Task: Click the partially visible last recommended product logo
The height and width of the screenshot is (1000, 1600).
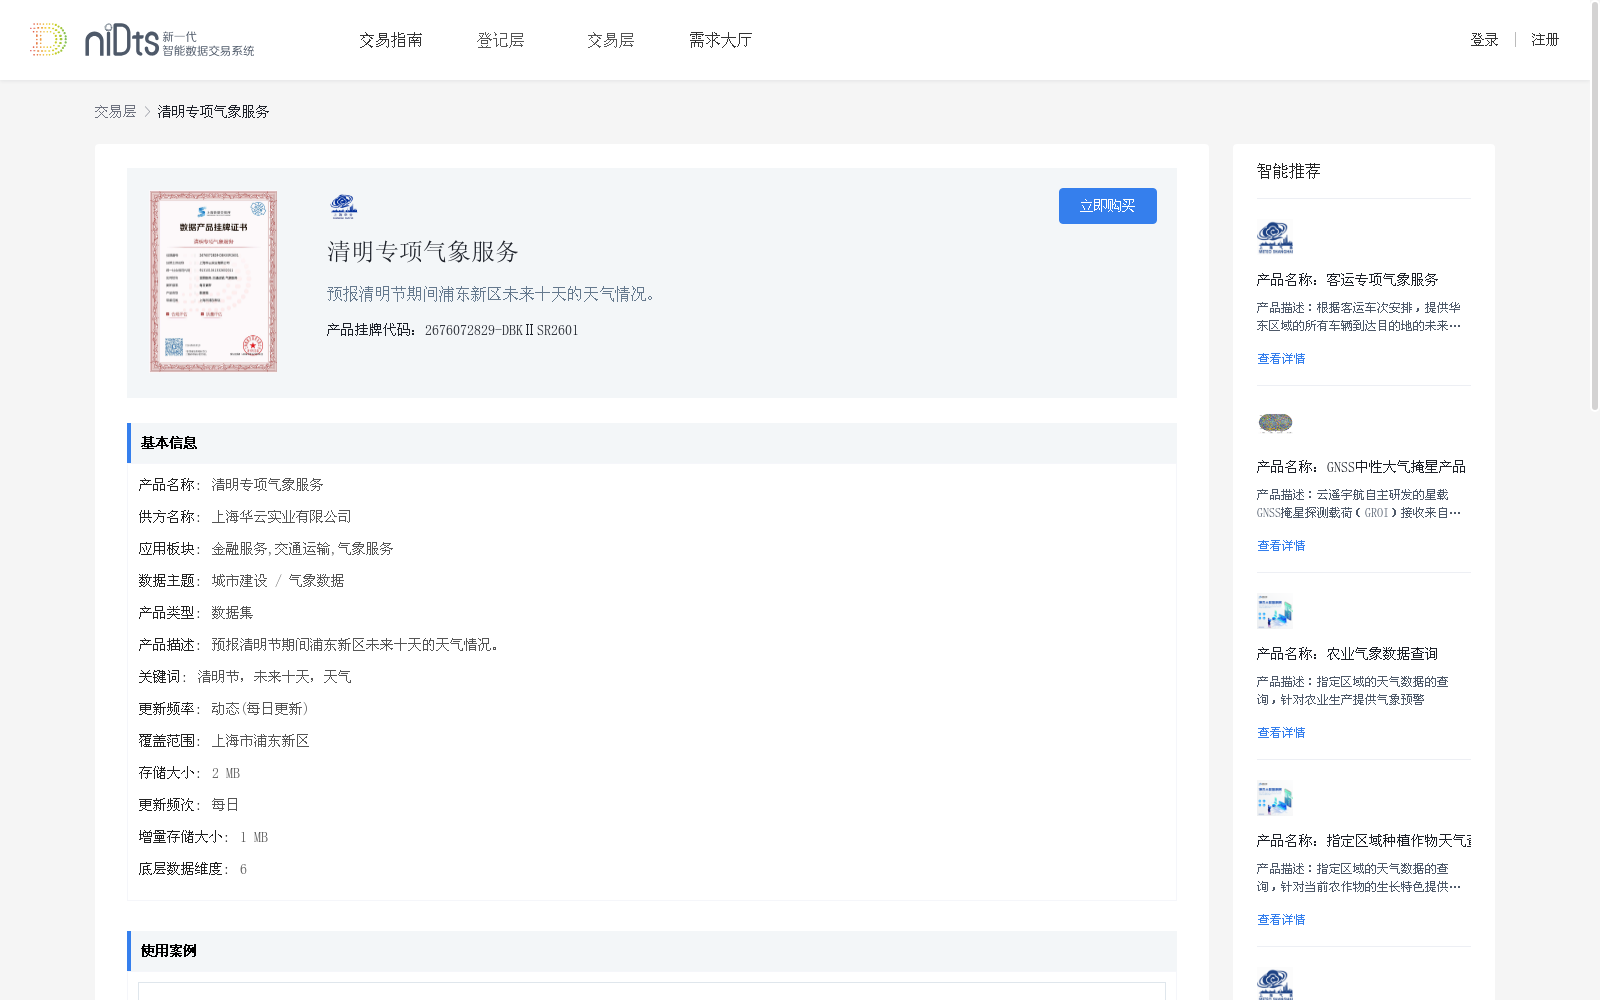Action: tap(1275, 984)
